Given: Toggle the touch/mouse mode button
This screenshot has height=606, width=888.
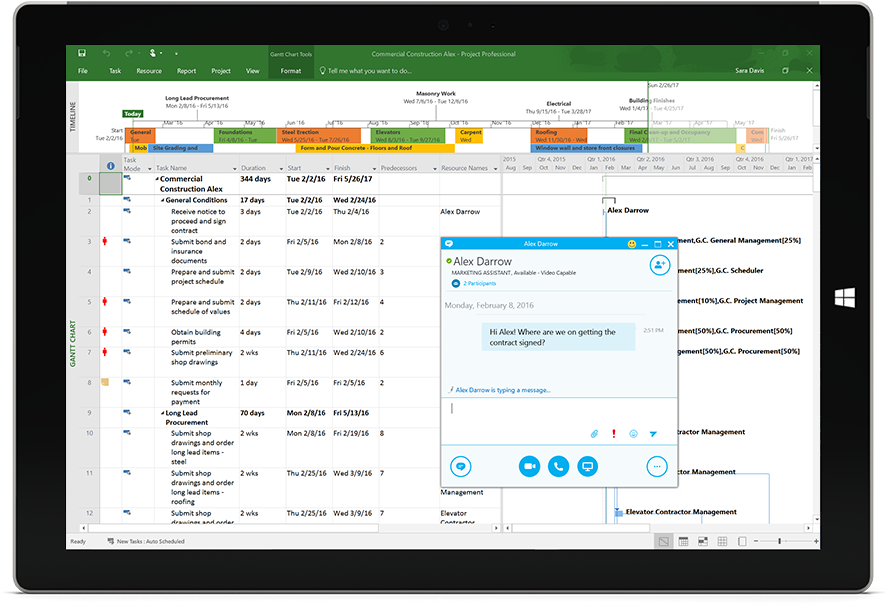Looking at the screenshot, I should [152, 53].
